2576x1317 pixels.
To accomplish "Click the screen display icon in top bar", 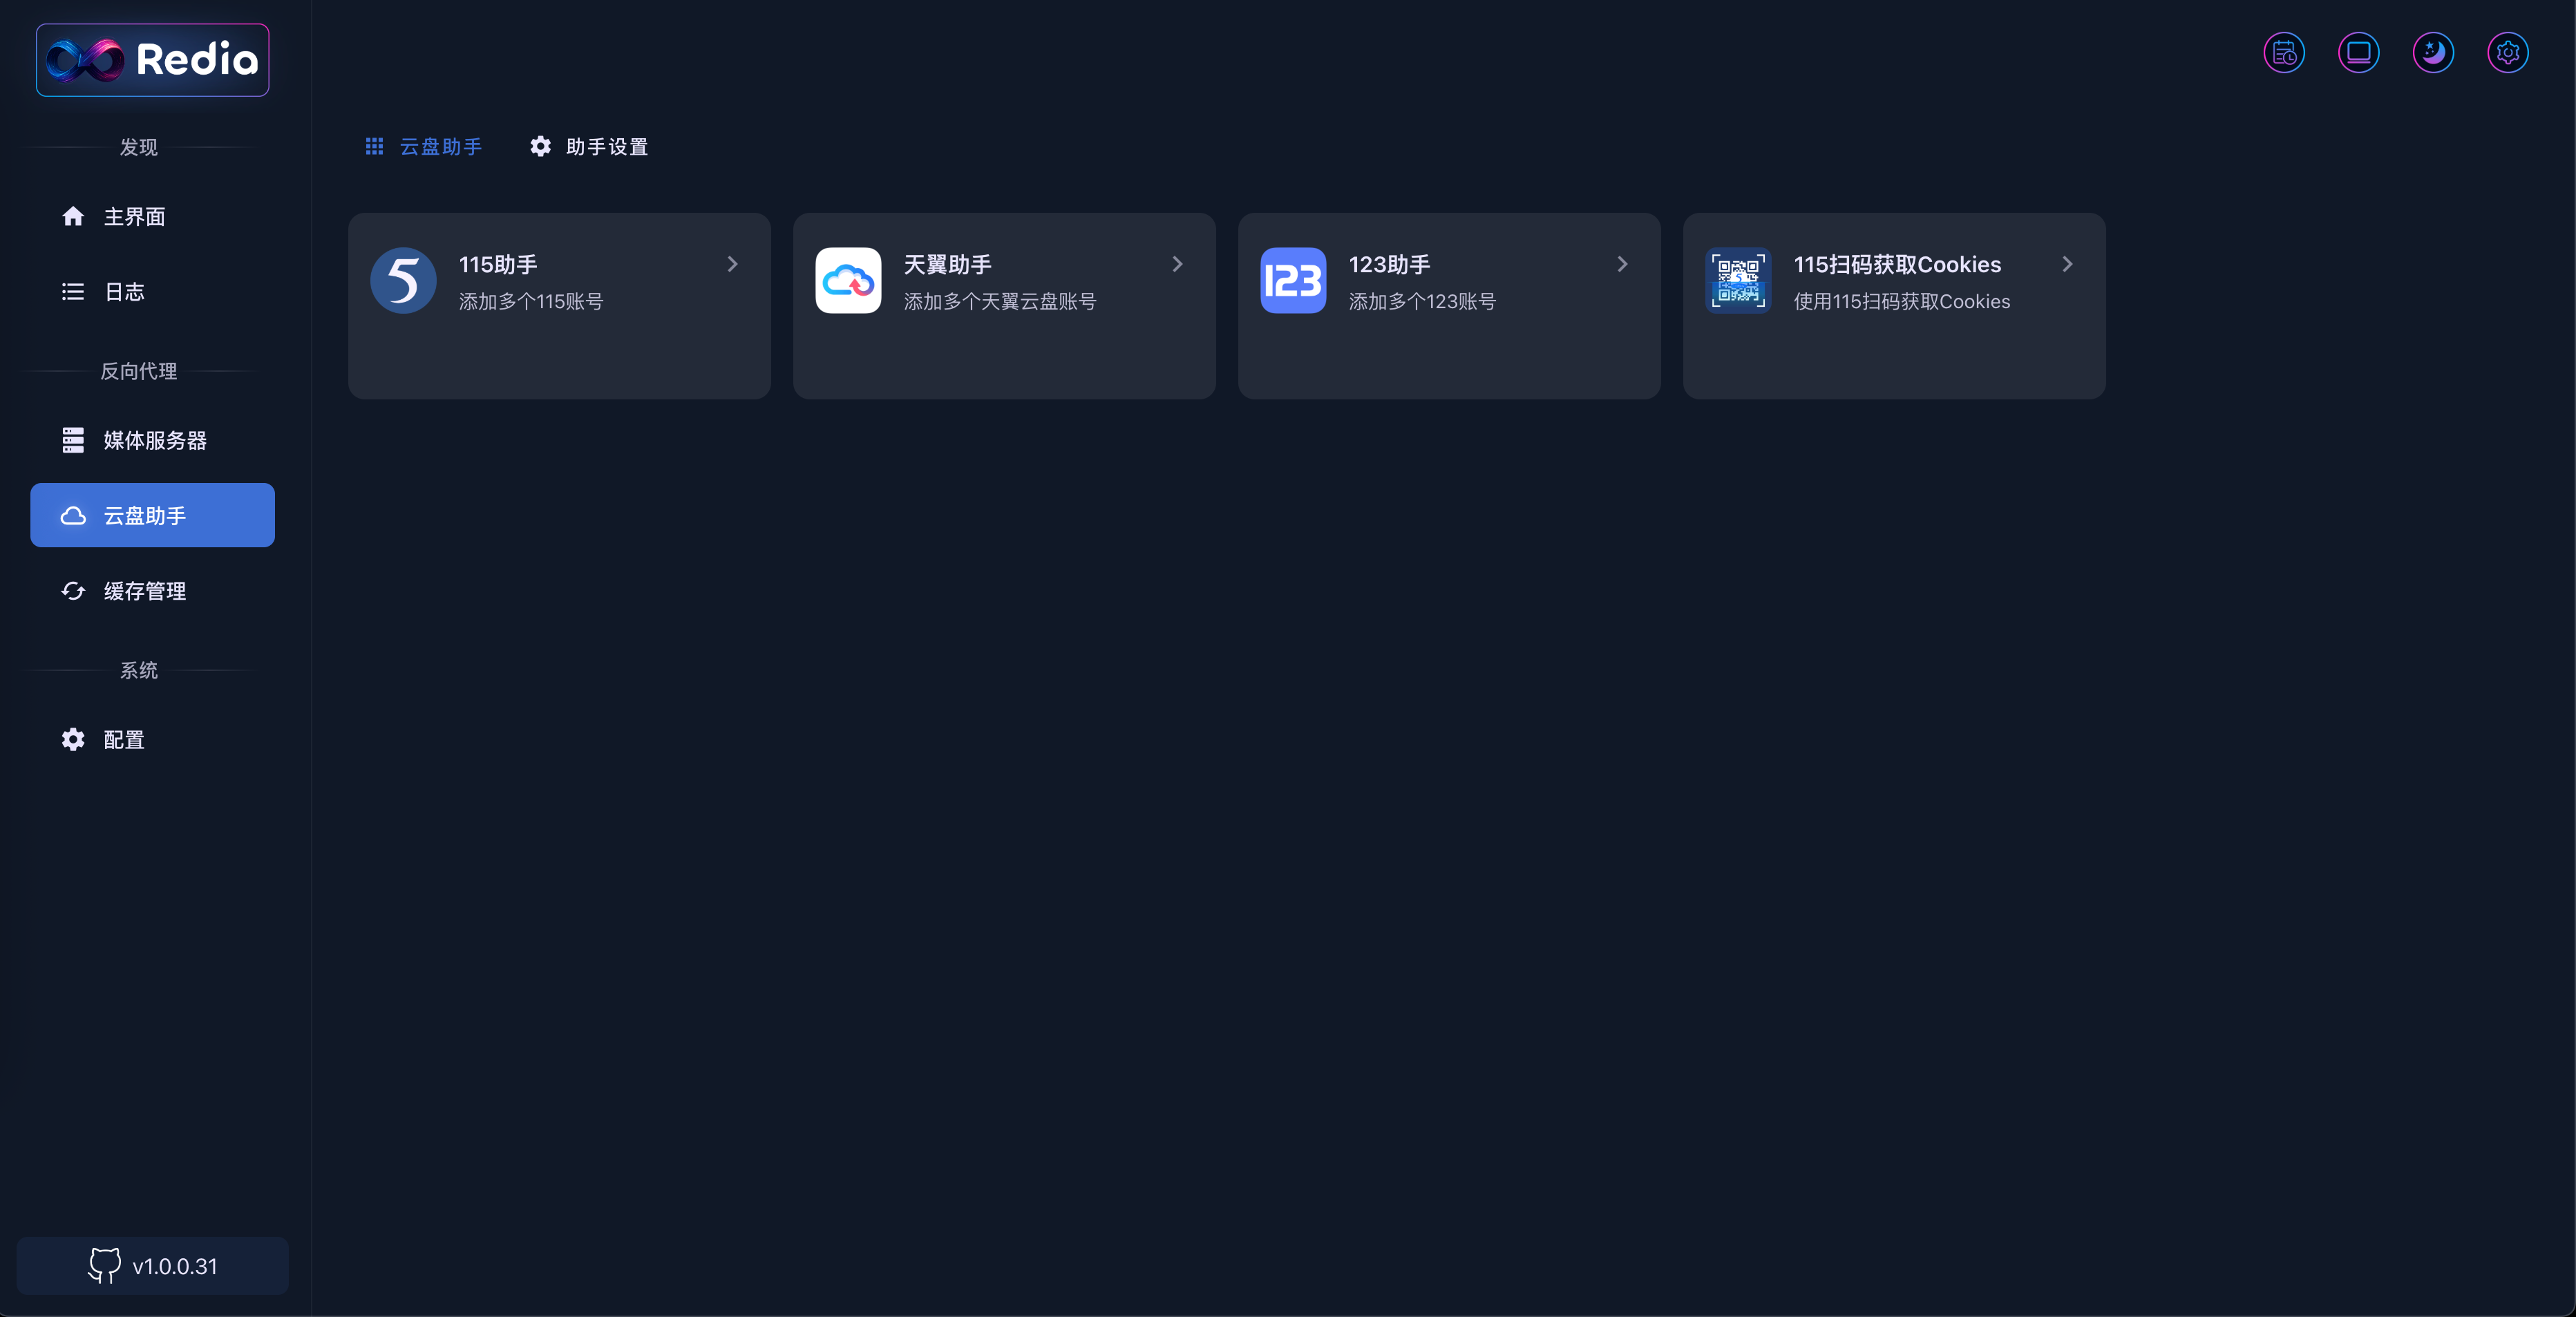I will (x=2358, y=53).
